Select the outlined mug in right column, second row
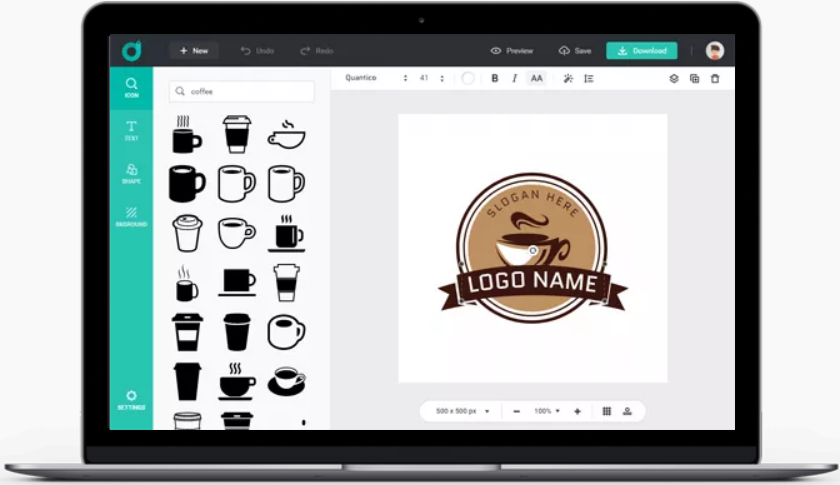 tap(286, 184)
